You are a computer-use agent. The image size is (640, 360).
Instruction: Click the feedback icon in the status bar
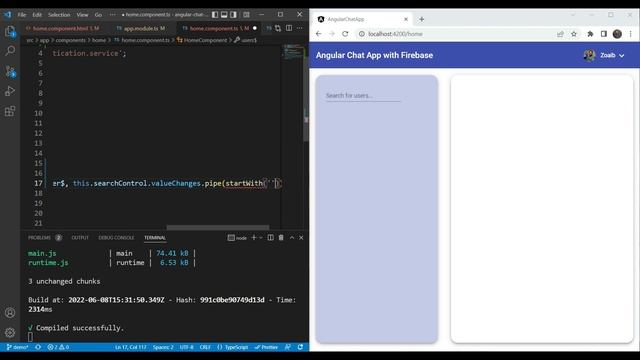point(288,347)
